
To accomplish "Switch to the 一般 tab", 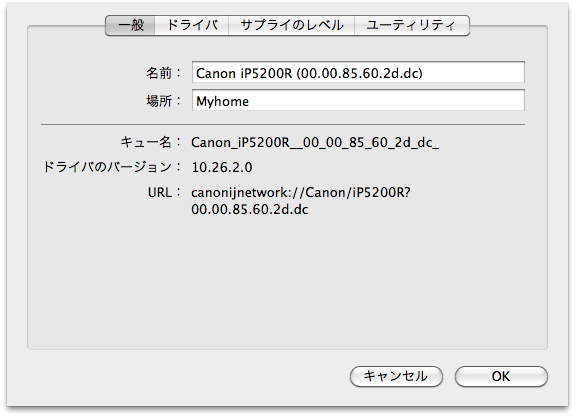I will 130,25.
